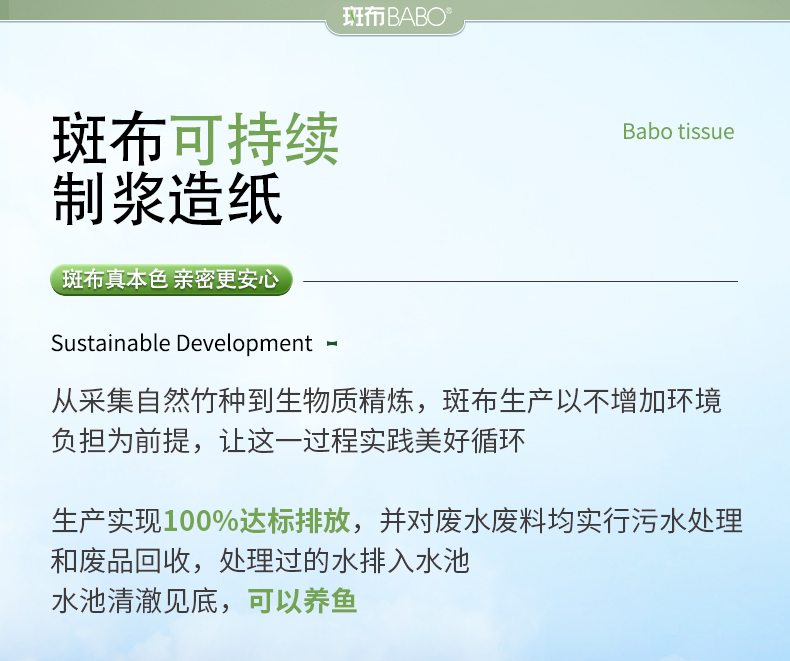Click the BABO brand logo at top

pyautogui.click(x=395, y=17)
